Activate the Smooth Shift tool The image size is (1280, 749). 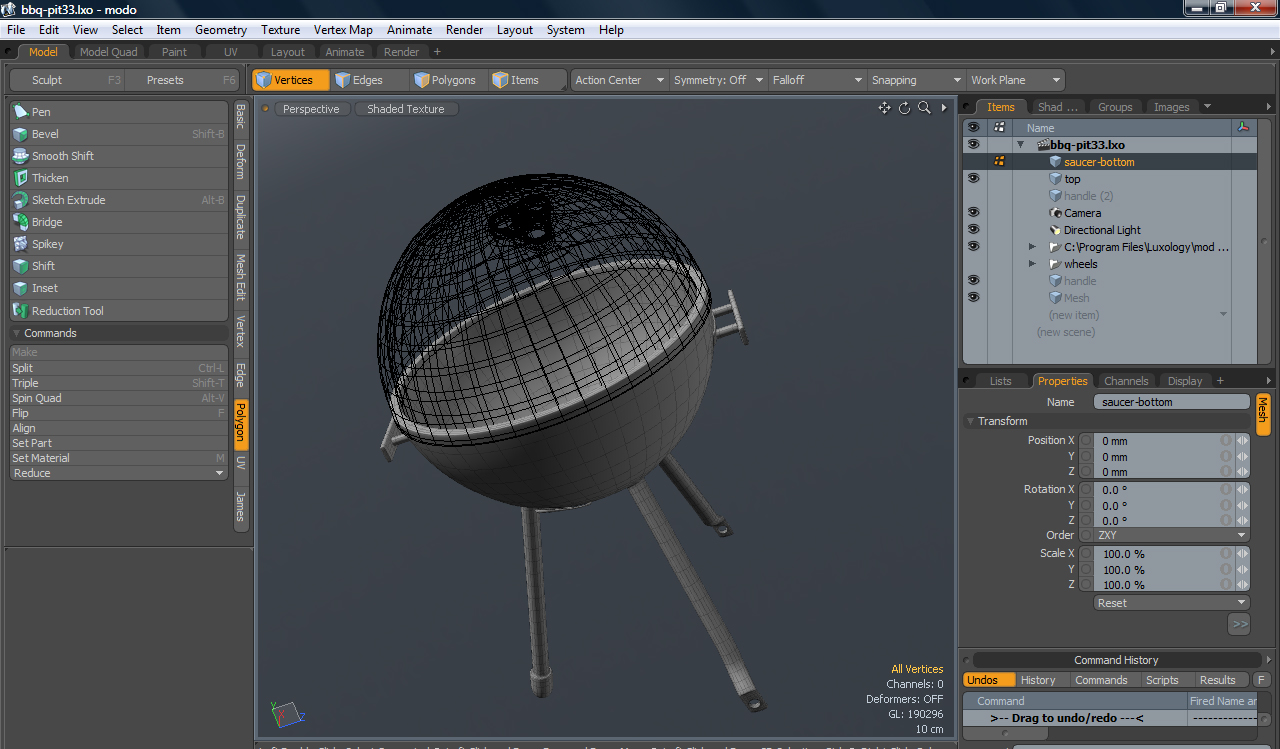tap(119, 156)
